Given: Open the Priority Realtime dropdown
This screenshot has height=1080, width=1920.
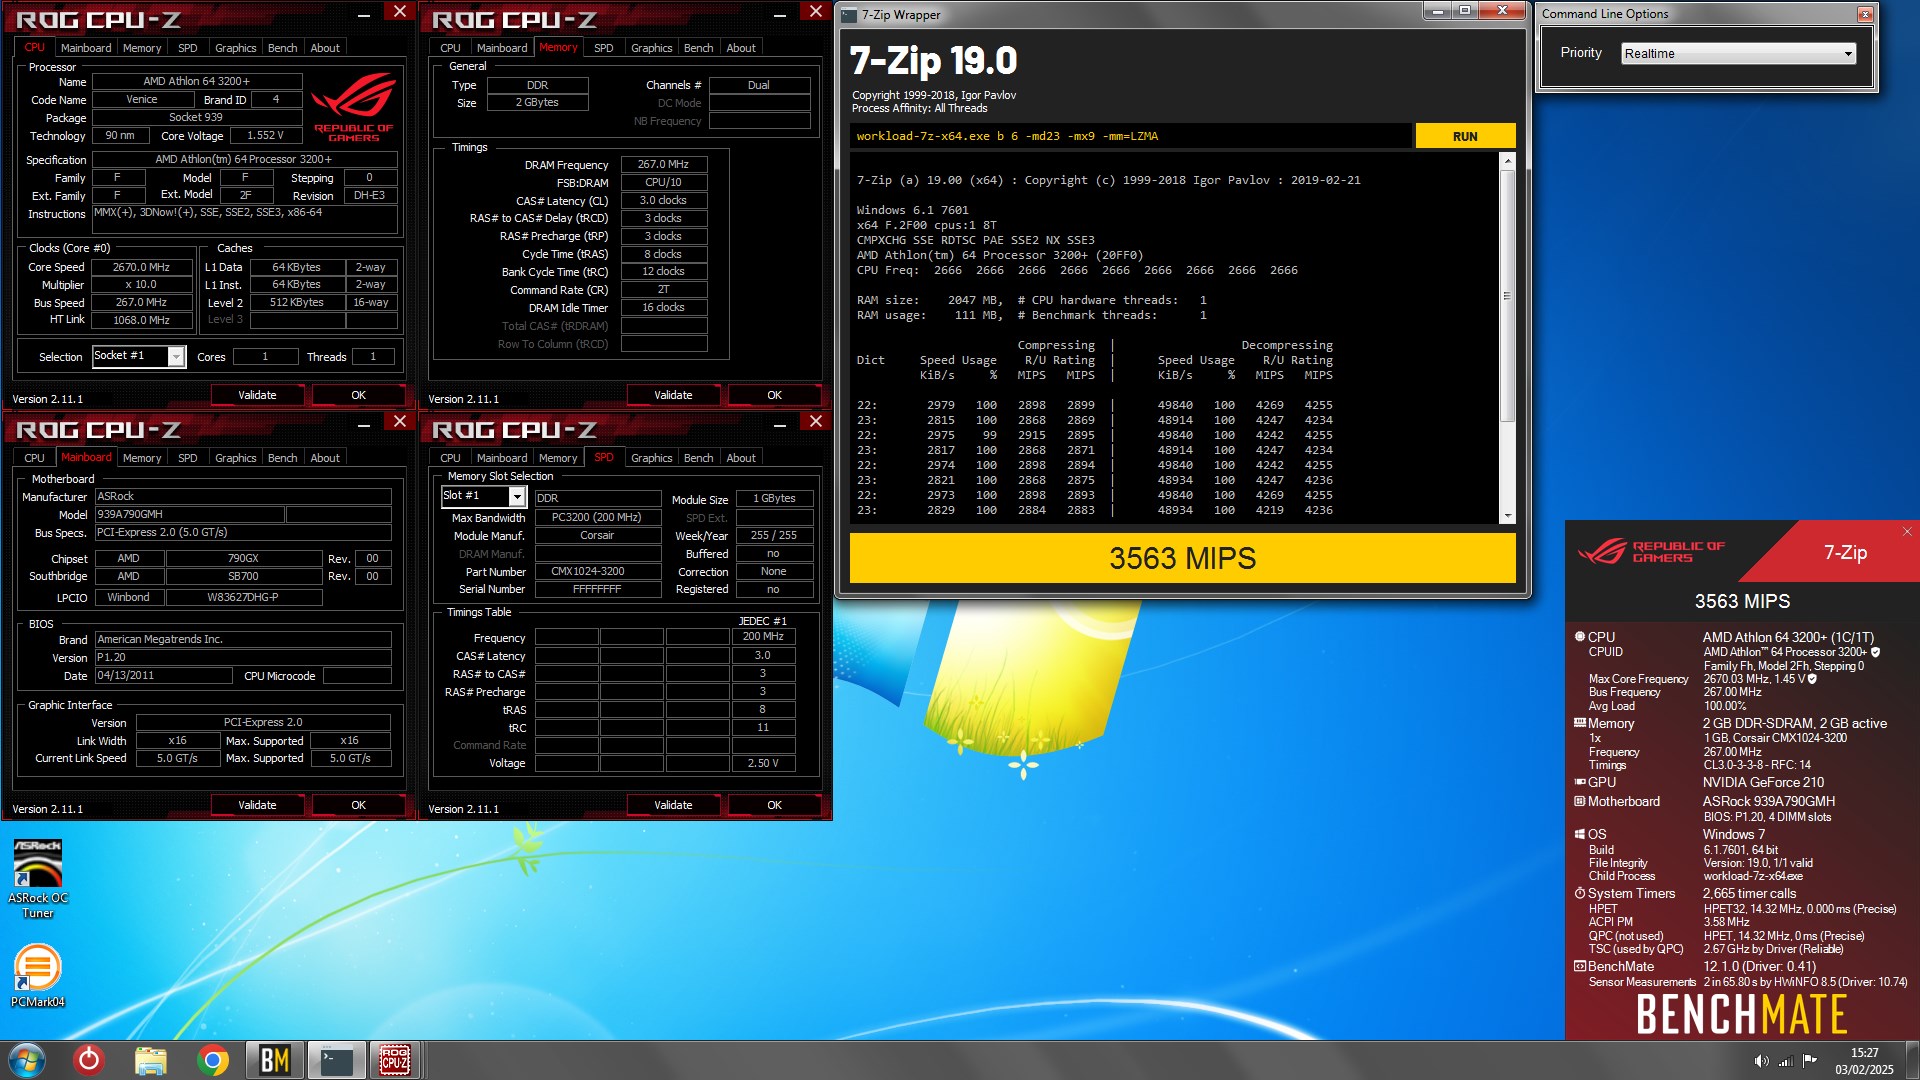Looking at the screenshot, I should (x=1738, y=53).
